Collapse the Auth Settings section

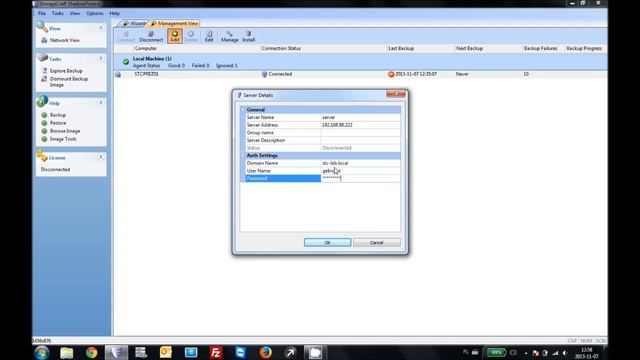(x=243, y=156)
